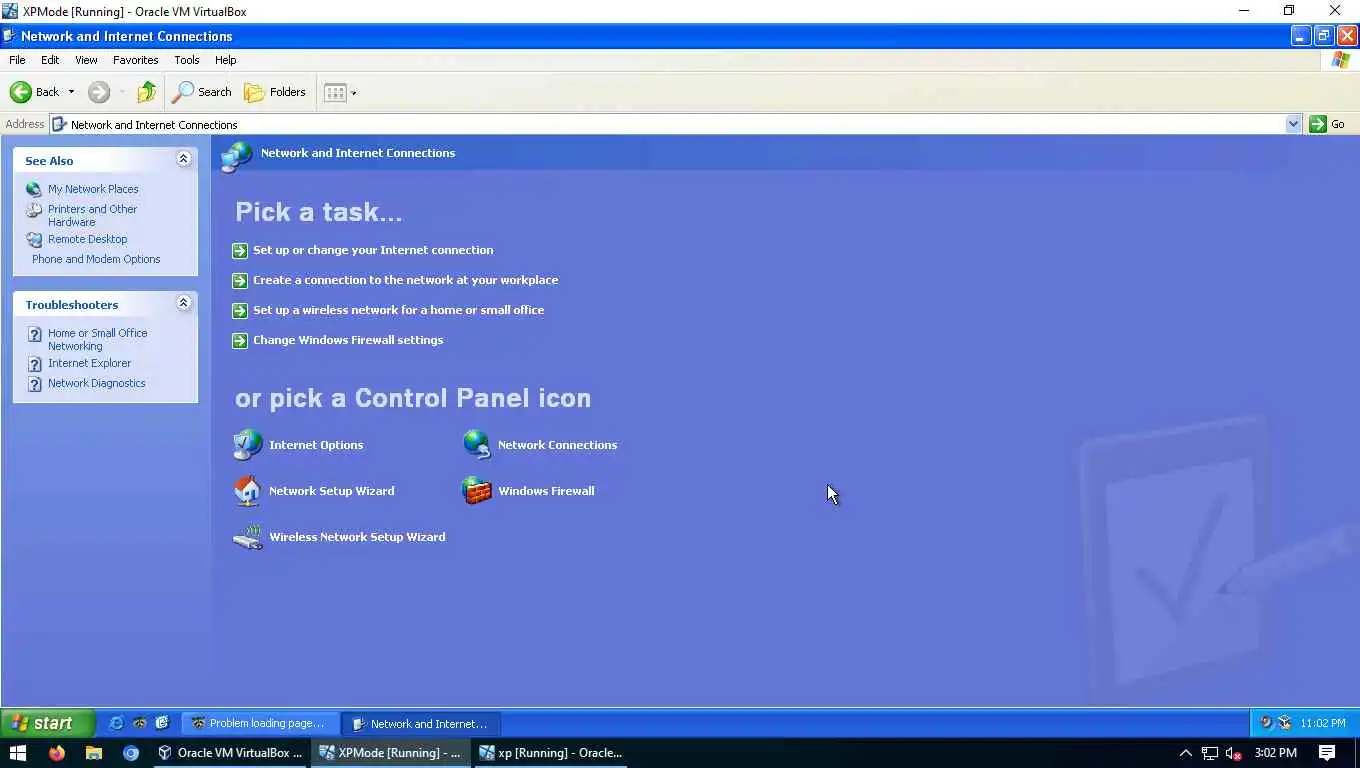Image resolution: width=1360 pixels, height=768 pixels.
Task: Select 'Change Windows Firewall settings' task
Action: [348, 340]
